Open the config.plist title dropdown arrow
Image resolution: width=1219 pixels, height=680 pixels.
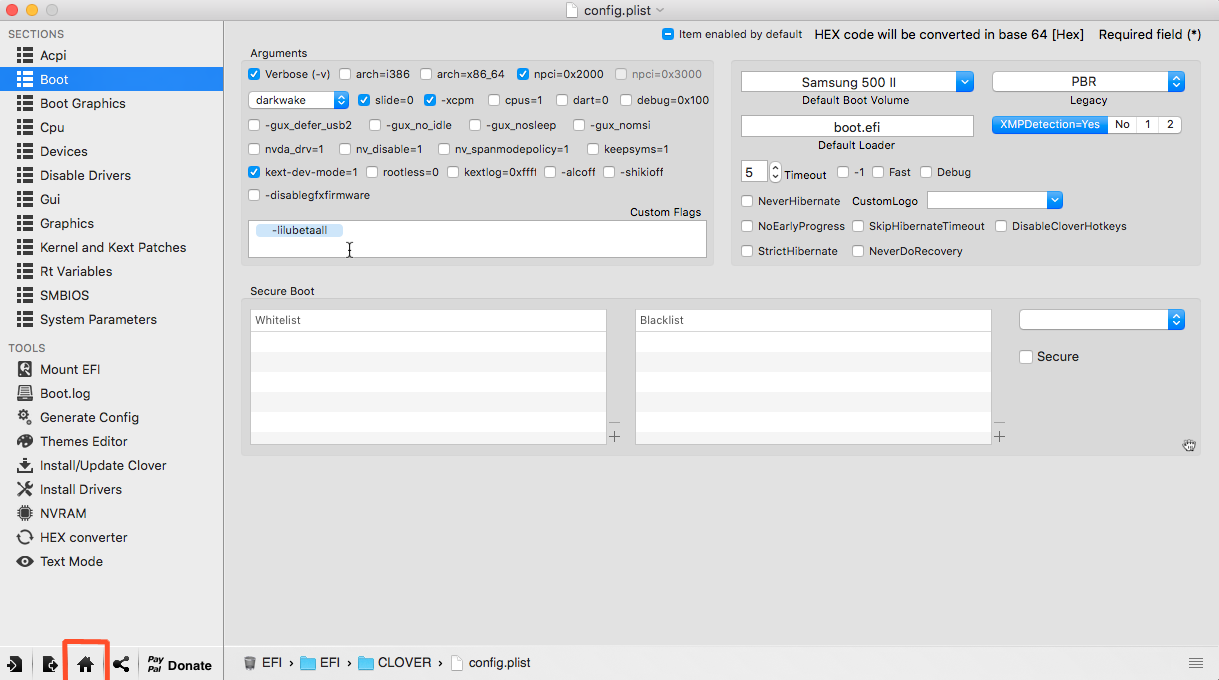(x=661, y=10)
